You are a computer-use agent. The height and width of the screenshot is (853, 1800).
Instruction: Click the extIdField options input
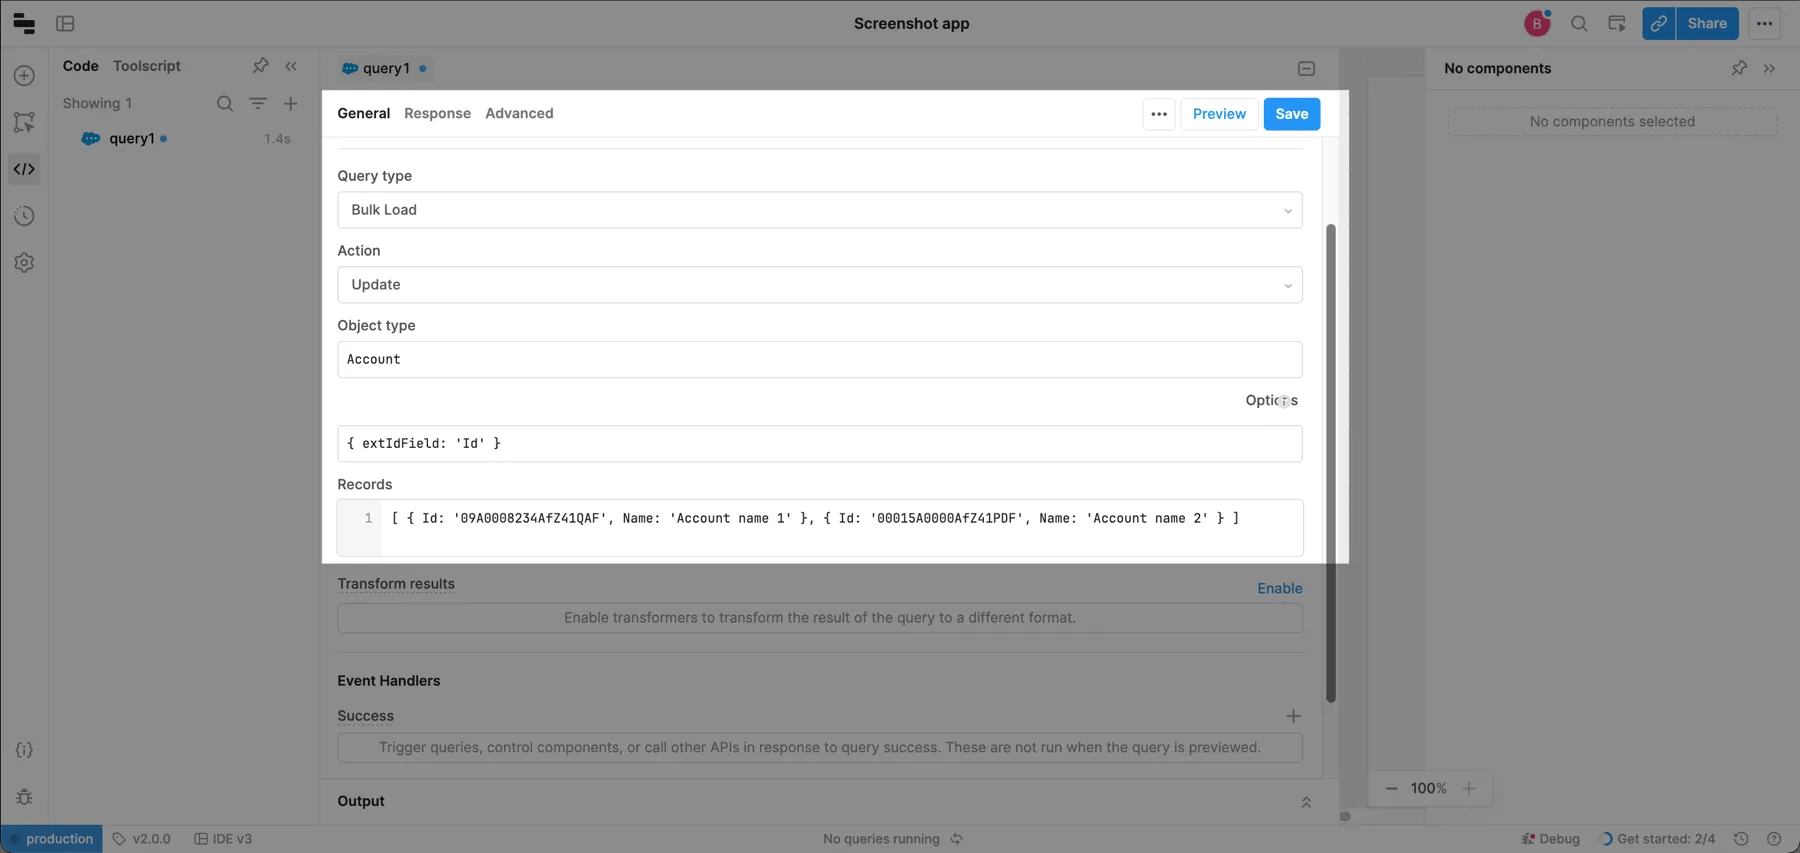pyautogui.click(x=820, y=444)
